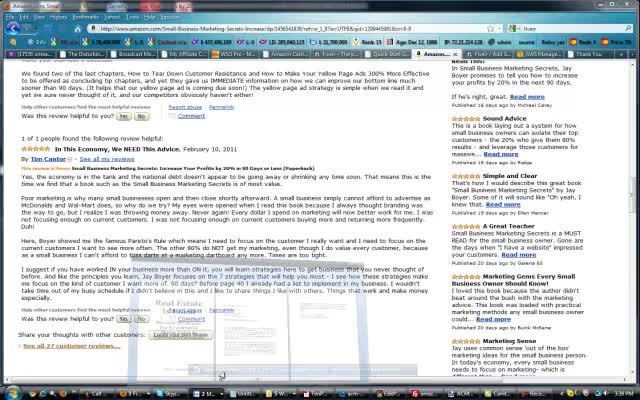Expand grouped Firefox windows in taskbar

click(148, 394)
